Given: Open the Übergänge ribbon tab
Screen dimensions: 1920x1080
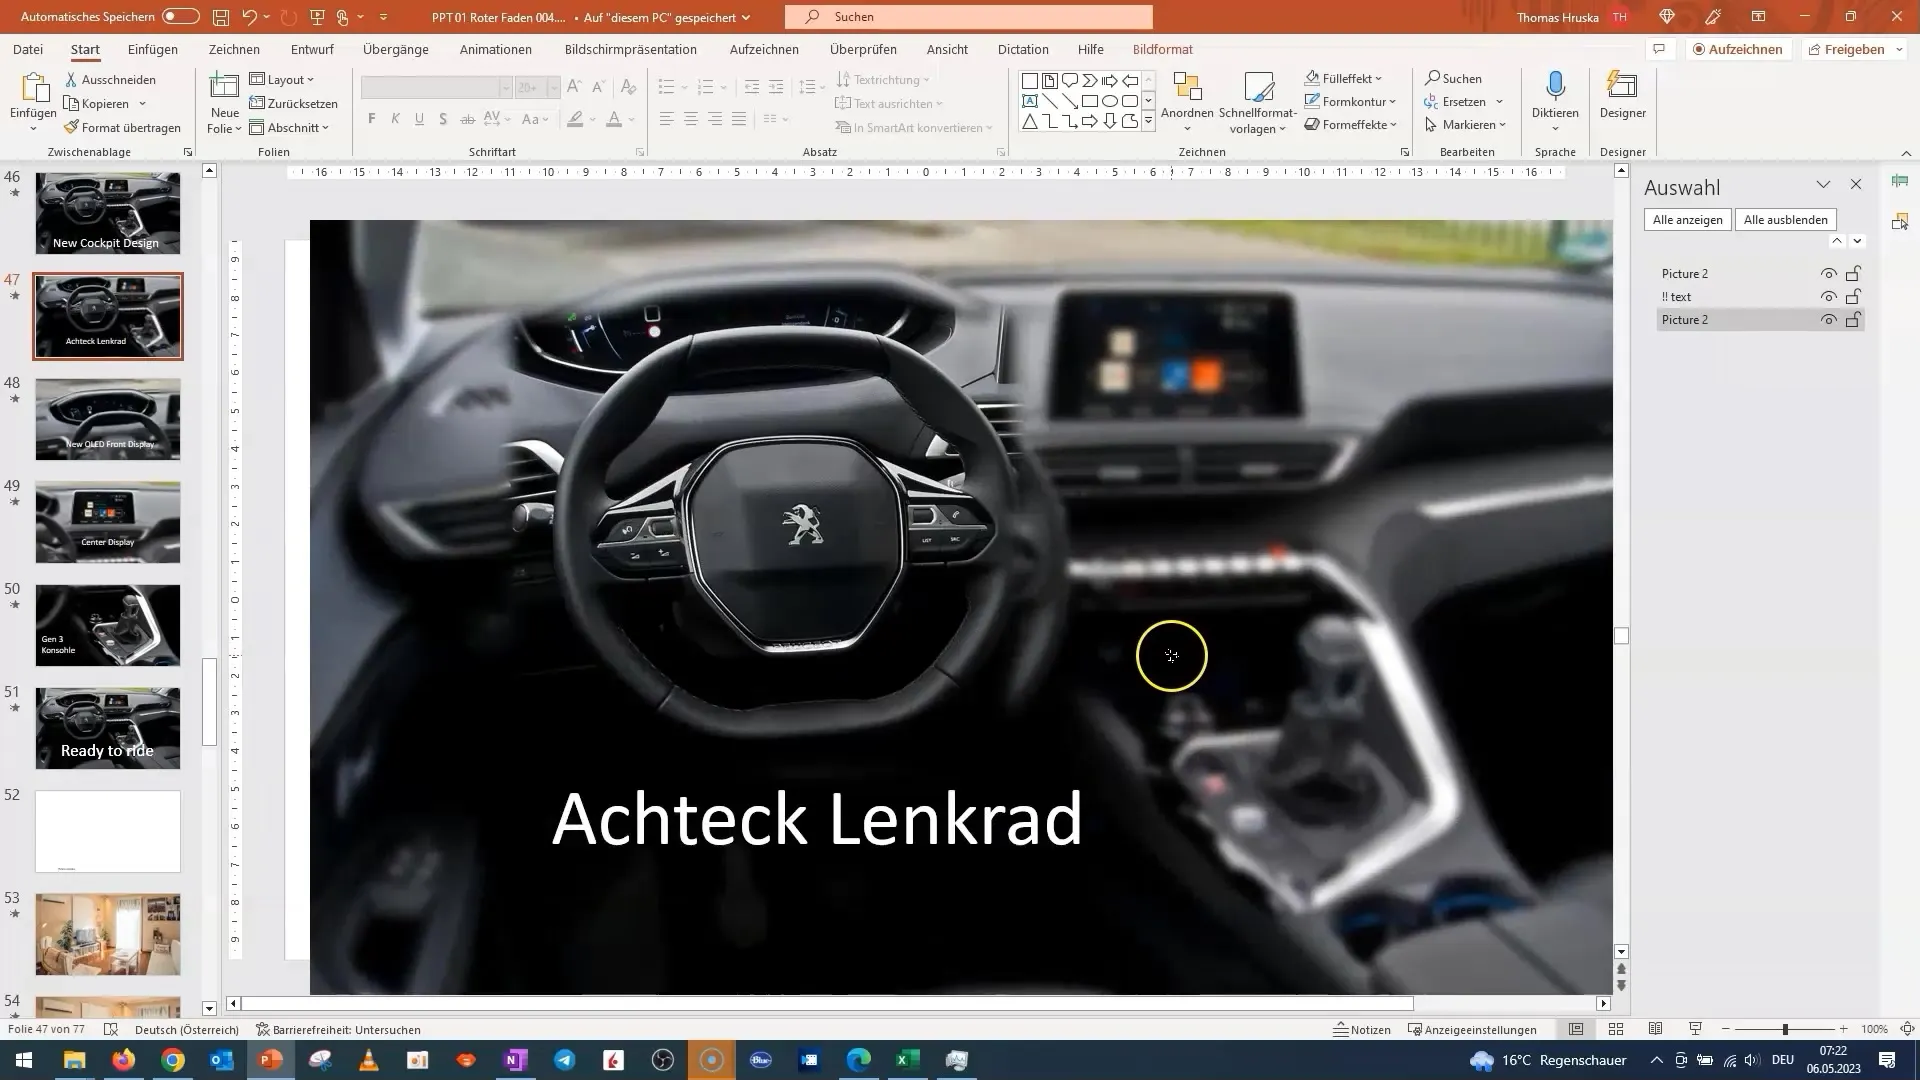Looking at the screenshot, I should click(x=396, y=49).
